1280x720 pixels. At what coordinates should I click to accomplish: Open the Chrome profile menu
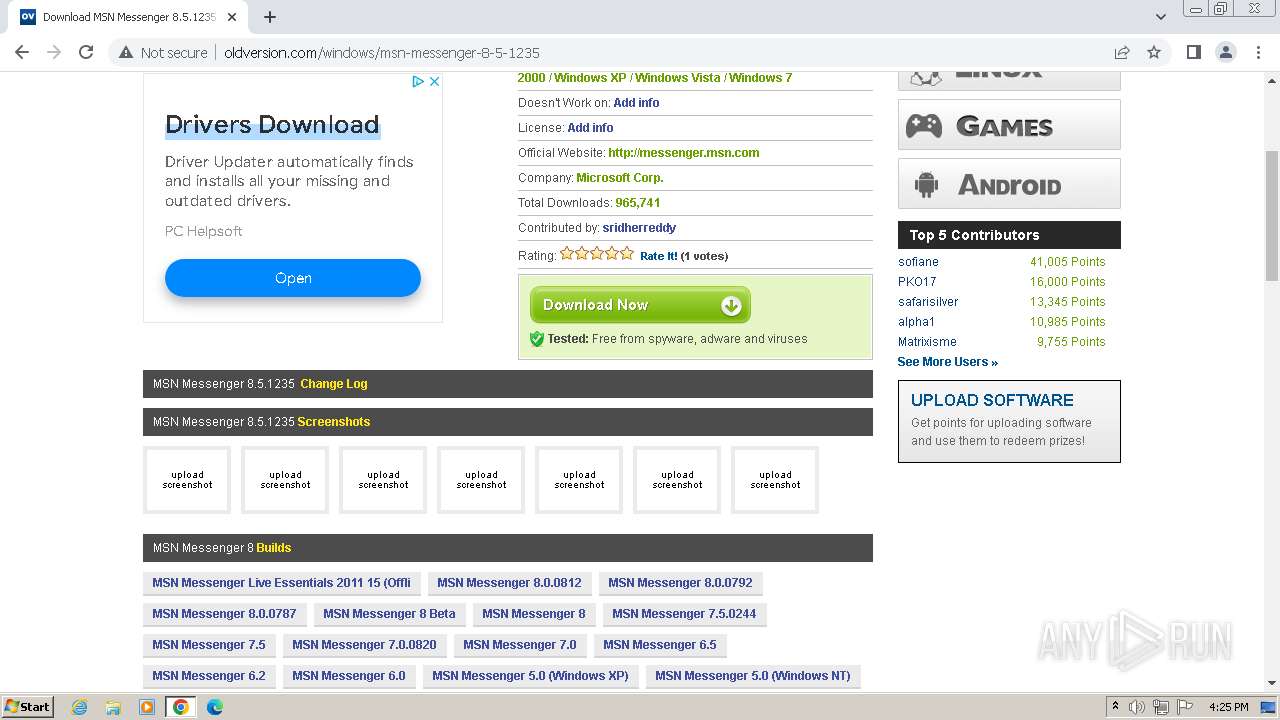tap(1225, 52)
